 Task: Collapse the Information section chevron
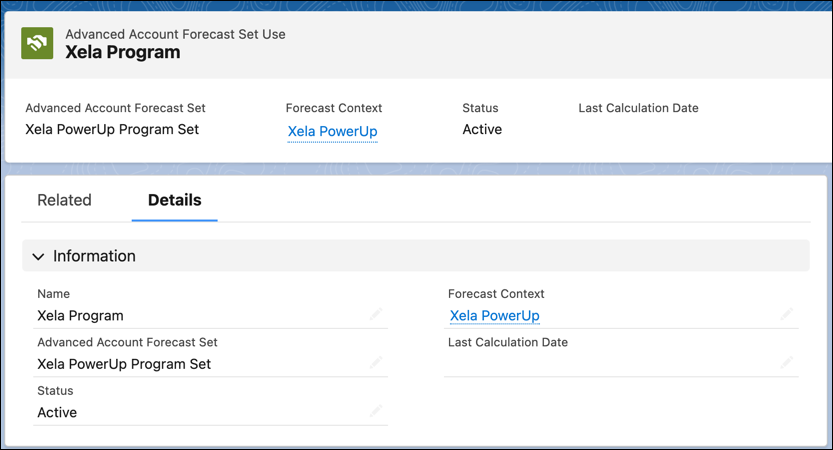38,257
